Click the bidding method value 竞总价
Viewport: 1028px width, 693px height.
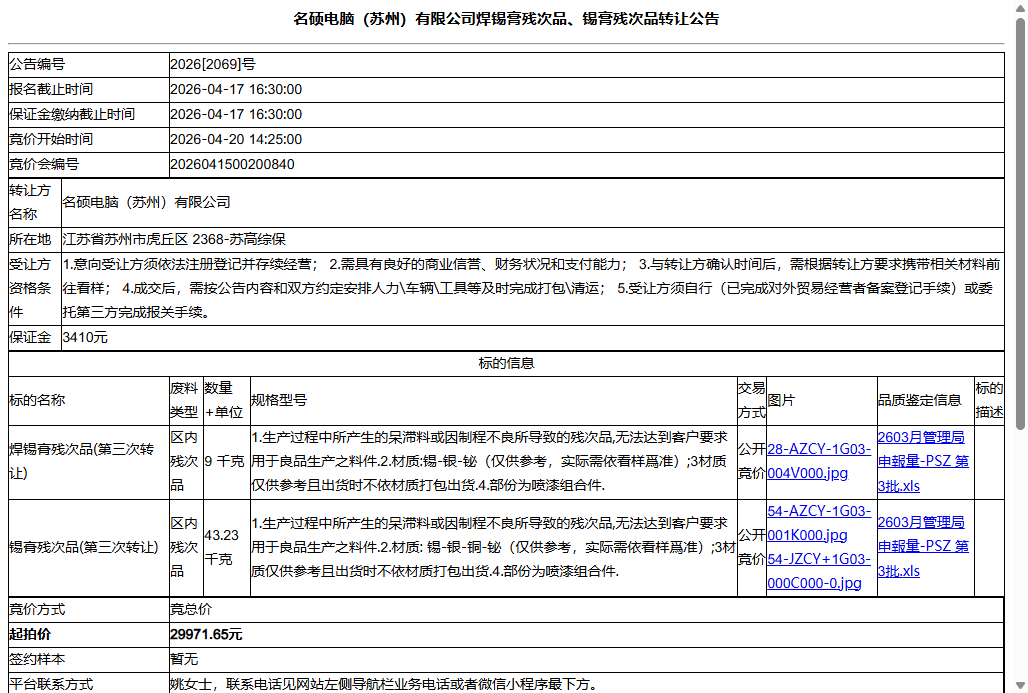click(191, 609)
